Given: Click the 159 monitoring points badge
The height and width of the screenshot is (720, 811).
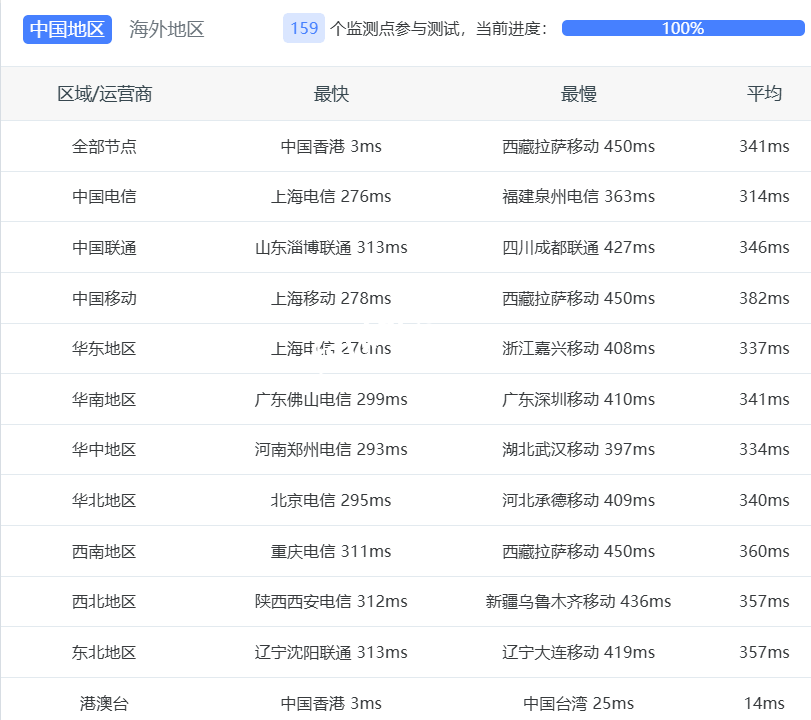Looking at the screenshot, I should pos(304,28).
